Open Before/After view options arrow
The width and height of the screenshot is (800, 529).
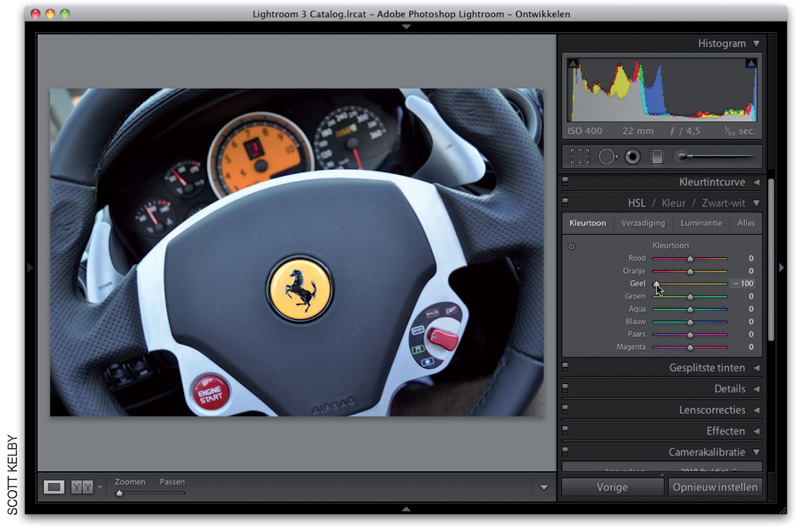click(100, 487)
